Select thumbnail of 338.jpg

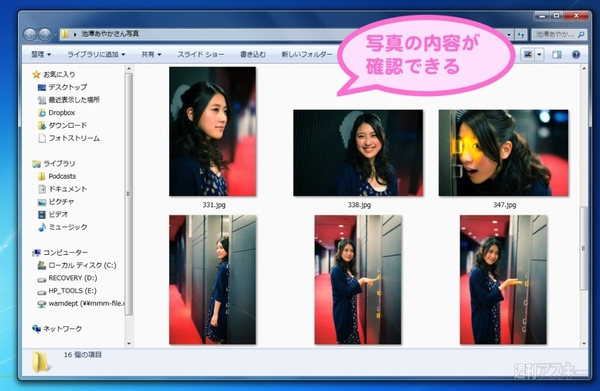click(x=358, y=153)
